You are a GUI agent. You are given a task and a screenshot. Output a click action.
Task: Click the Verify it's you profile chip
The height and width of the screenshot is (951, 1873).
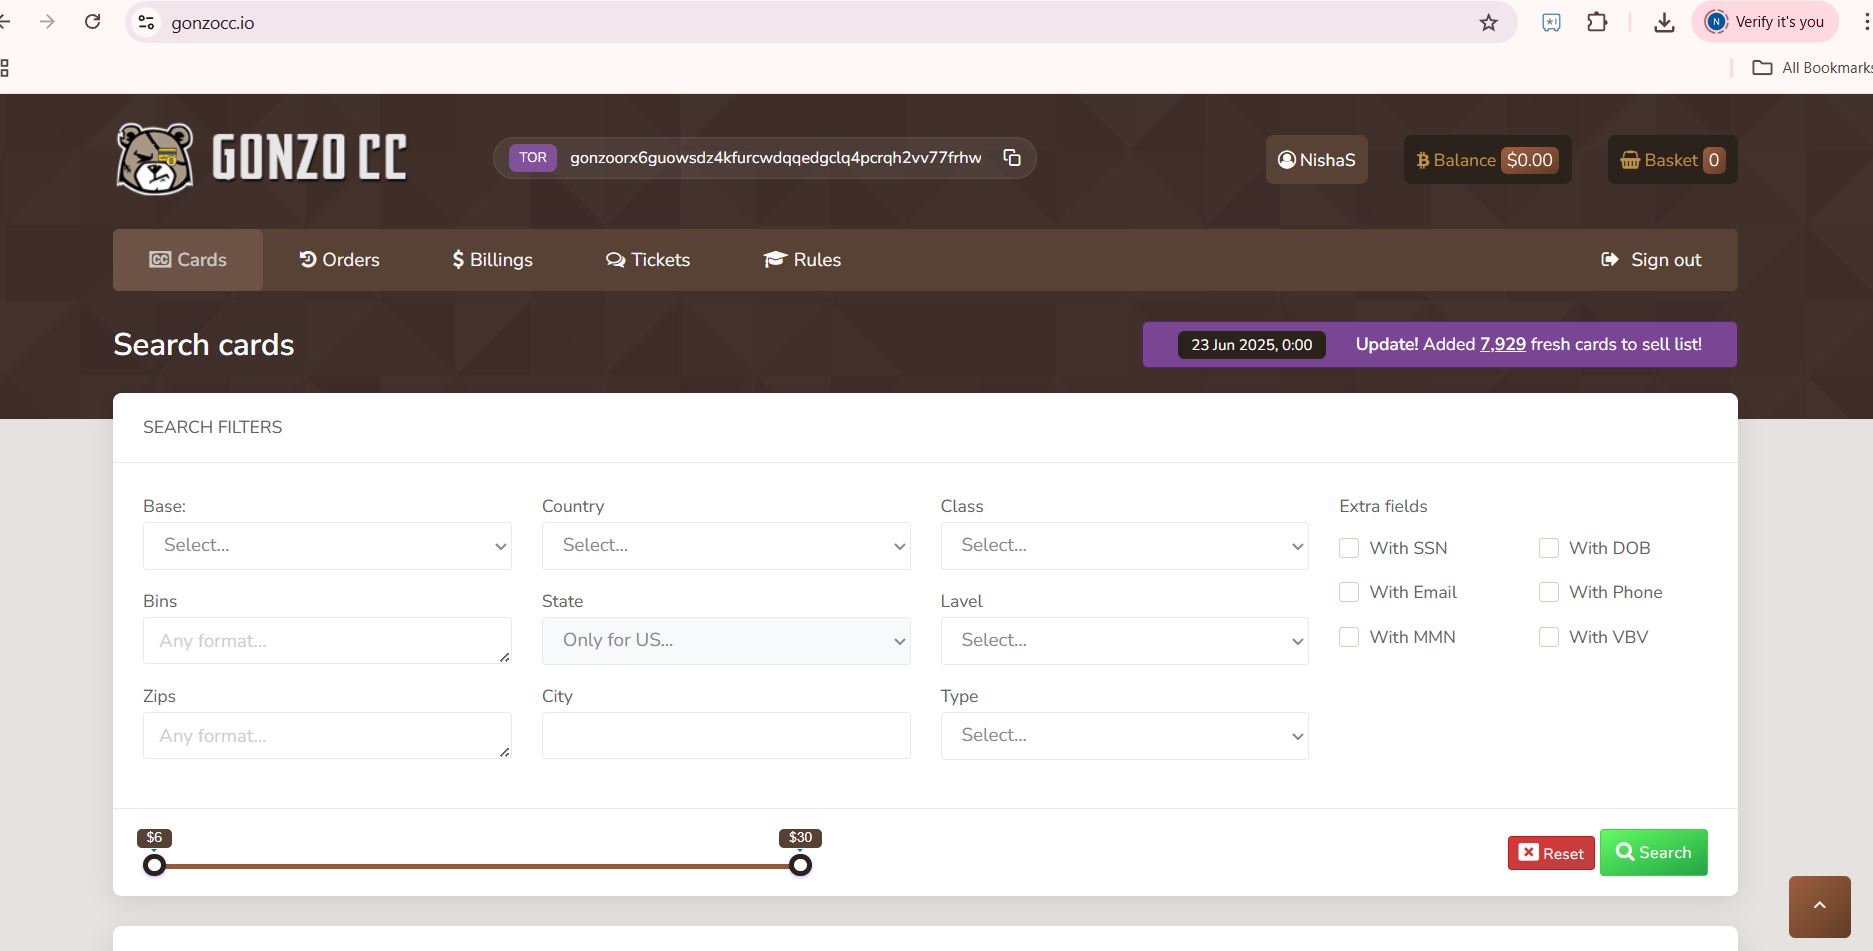[x=1765, y=22]
